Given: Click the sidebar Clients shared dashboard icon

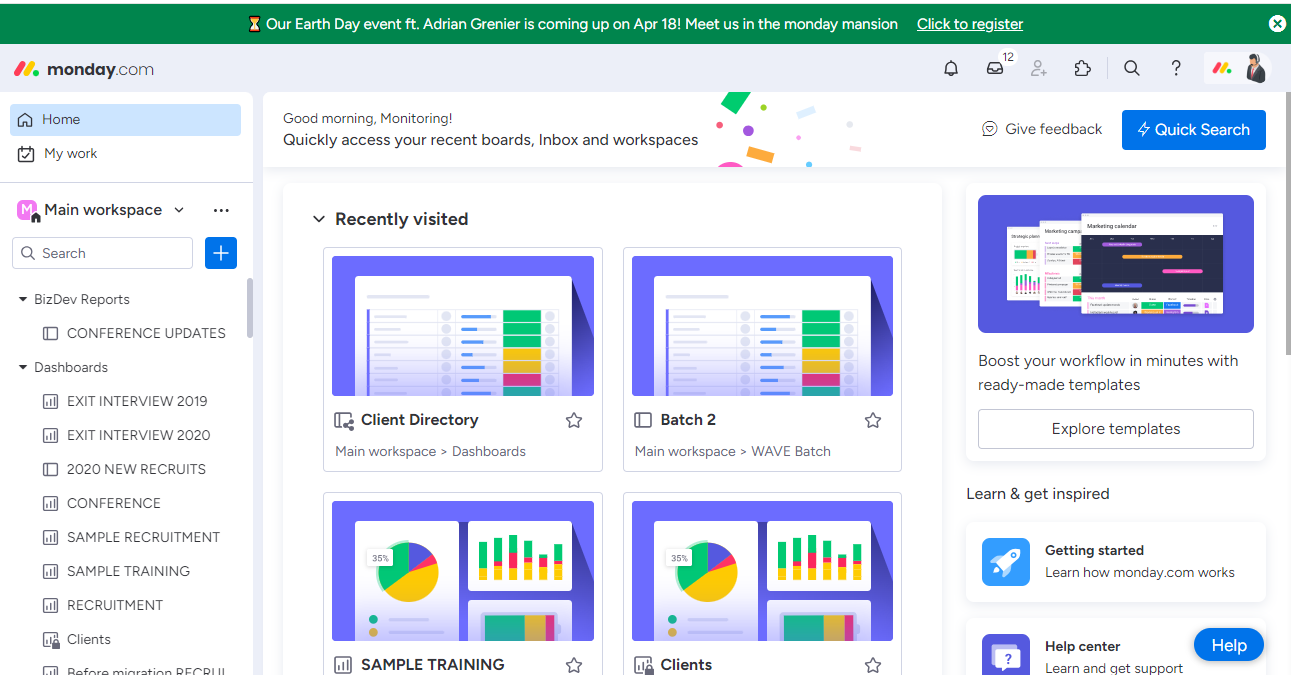Looking at the screenshot, I should coord(50,639).
